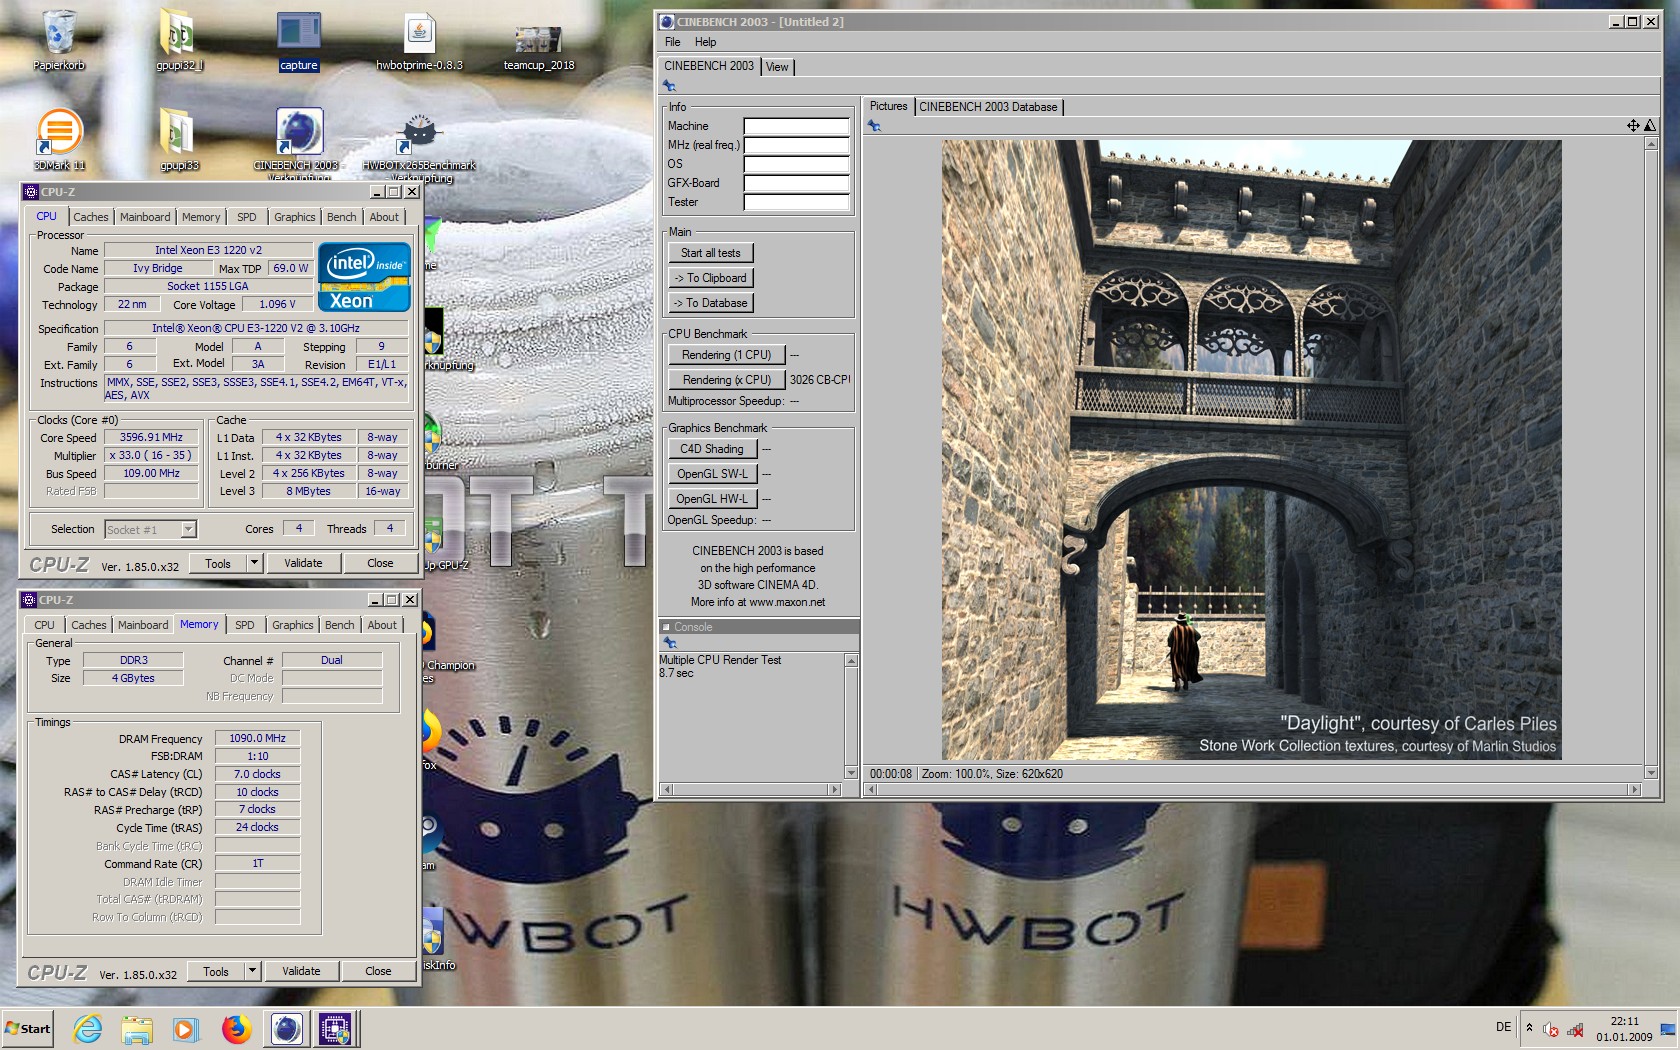Screen dimensions: 1680x1050
Task: Open teamcup_2018 desktop icon
Action: pos(538,45)
